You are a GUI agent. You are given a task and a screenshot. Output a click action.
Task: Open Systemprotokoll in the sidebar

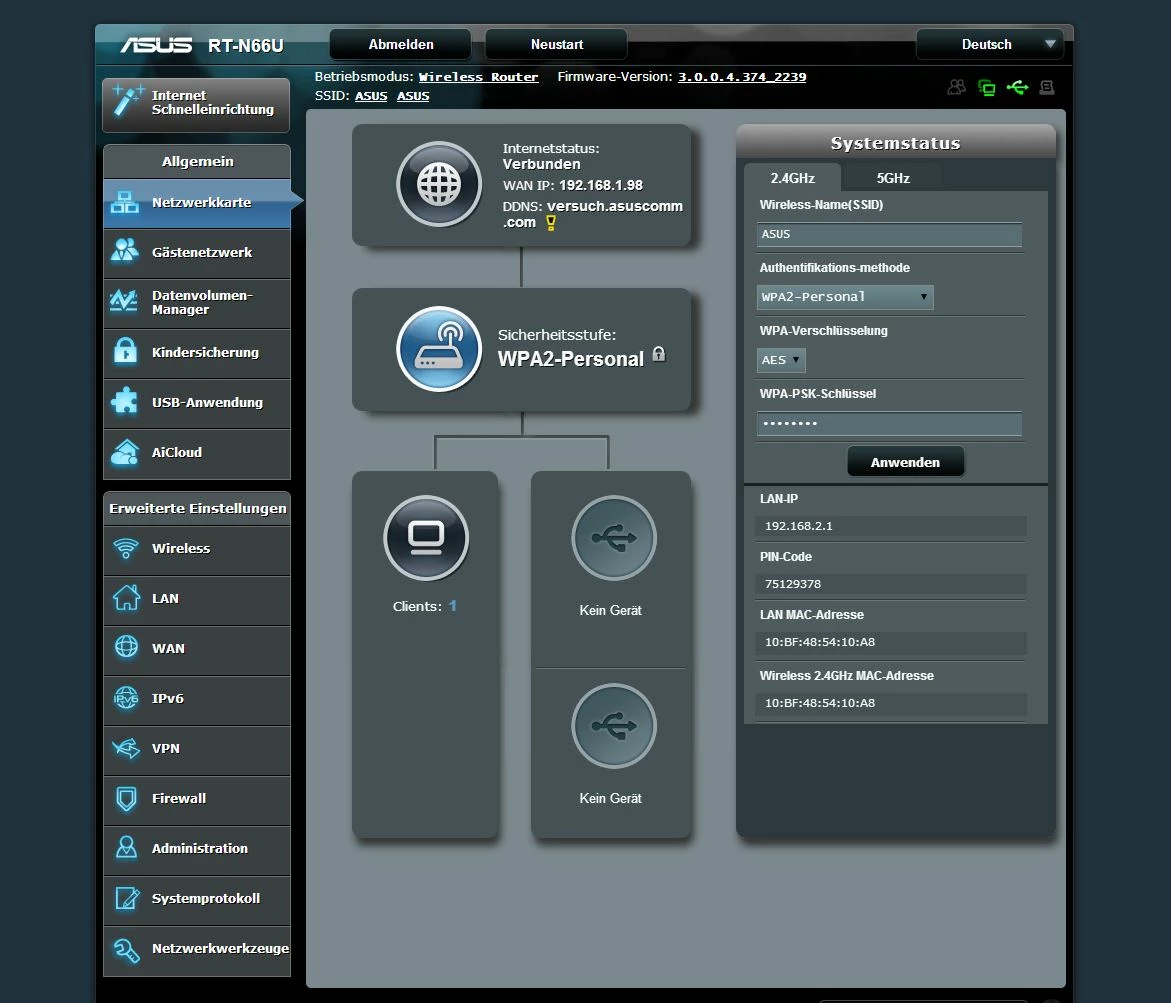tap(197, 899)
